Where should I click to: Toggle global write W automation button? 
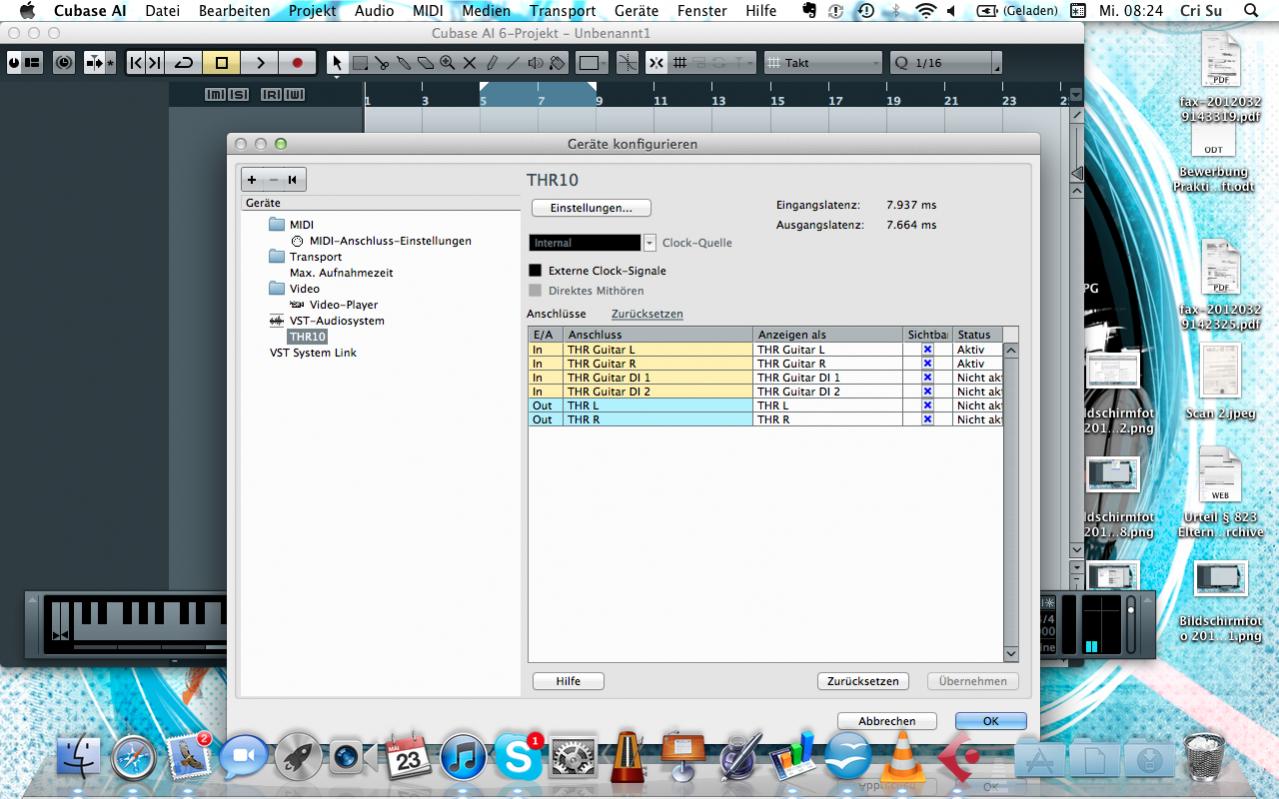pyautogui.click(x=294, y=94)
